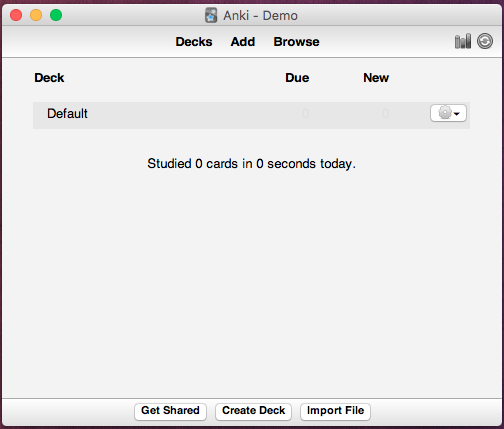Viewport: 504px width, 429px height.
Task: Click the Due column header
Action: click(297, 78)
